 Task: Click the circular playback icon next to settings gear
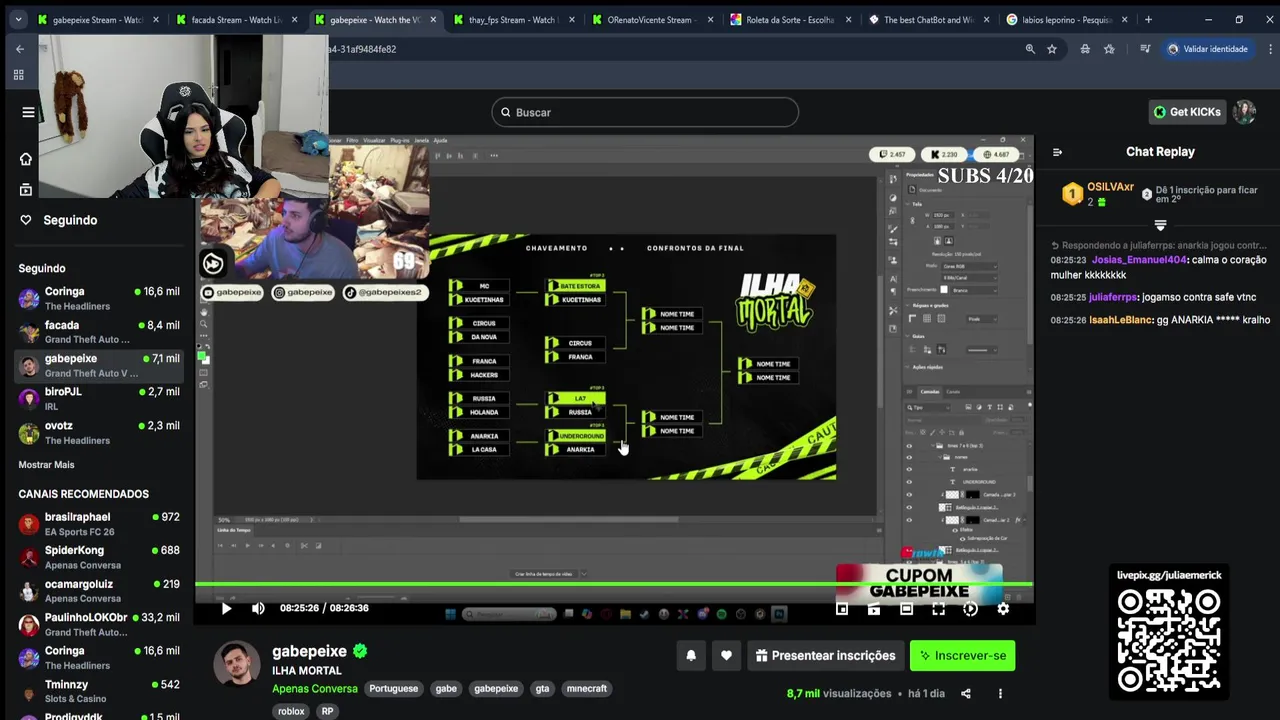(x=971, y=608)
